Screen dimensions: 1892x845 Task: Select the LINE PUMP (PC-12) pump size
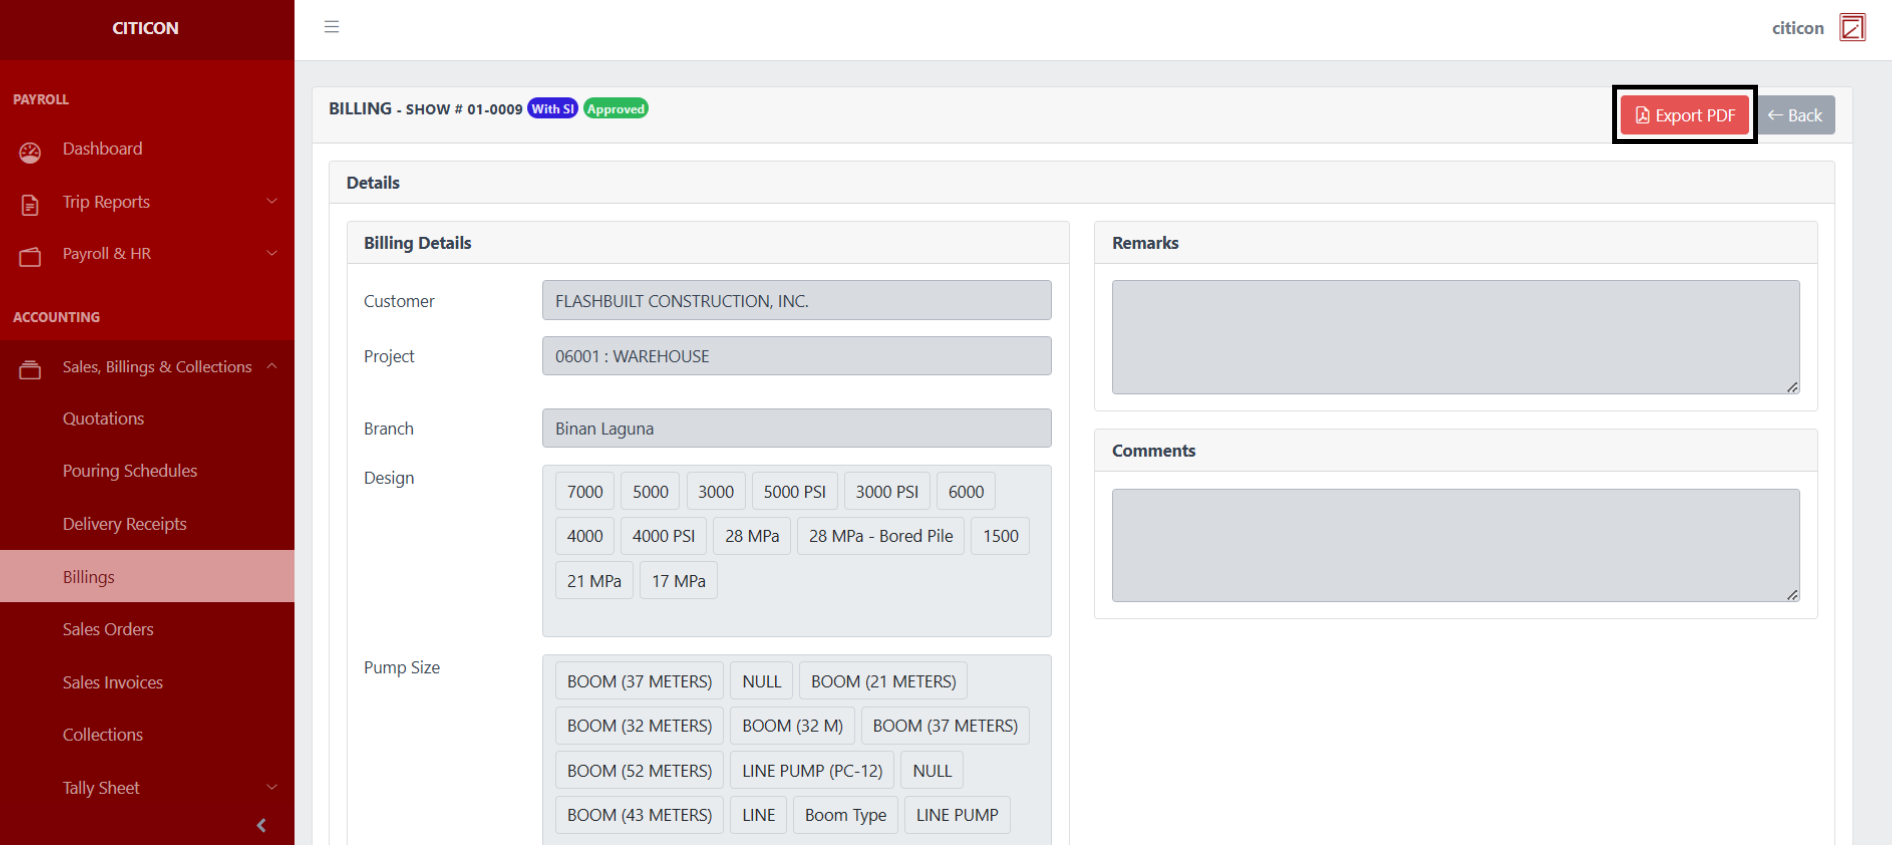[x=811, y=771]
